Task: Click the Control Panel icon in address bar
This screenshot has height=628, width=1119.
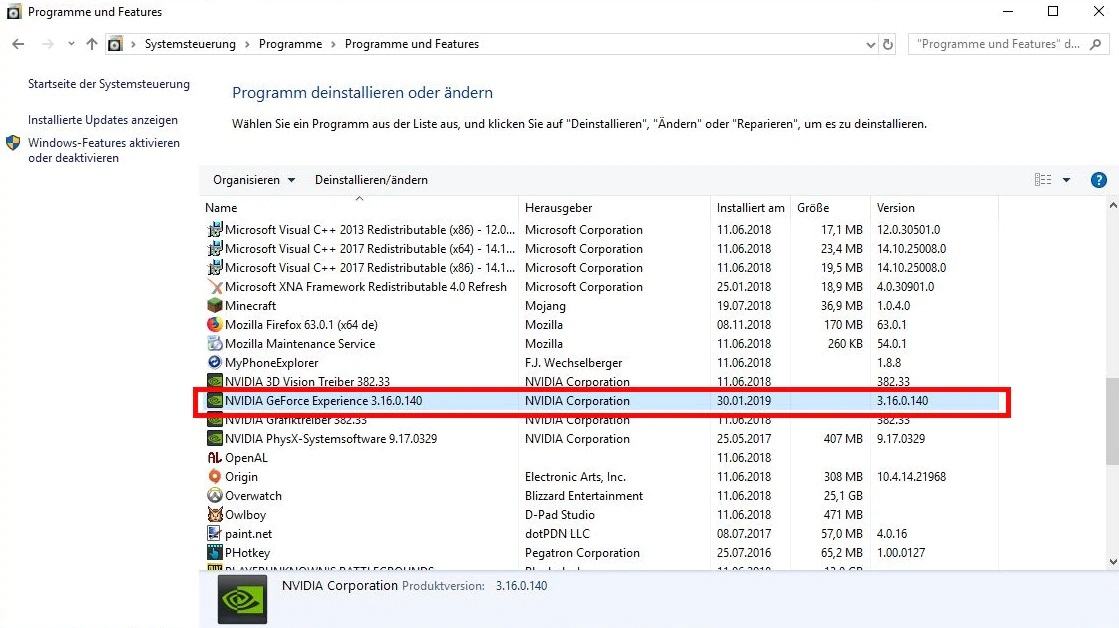Action: [115, 44]
